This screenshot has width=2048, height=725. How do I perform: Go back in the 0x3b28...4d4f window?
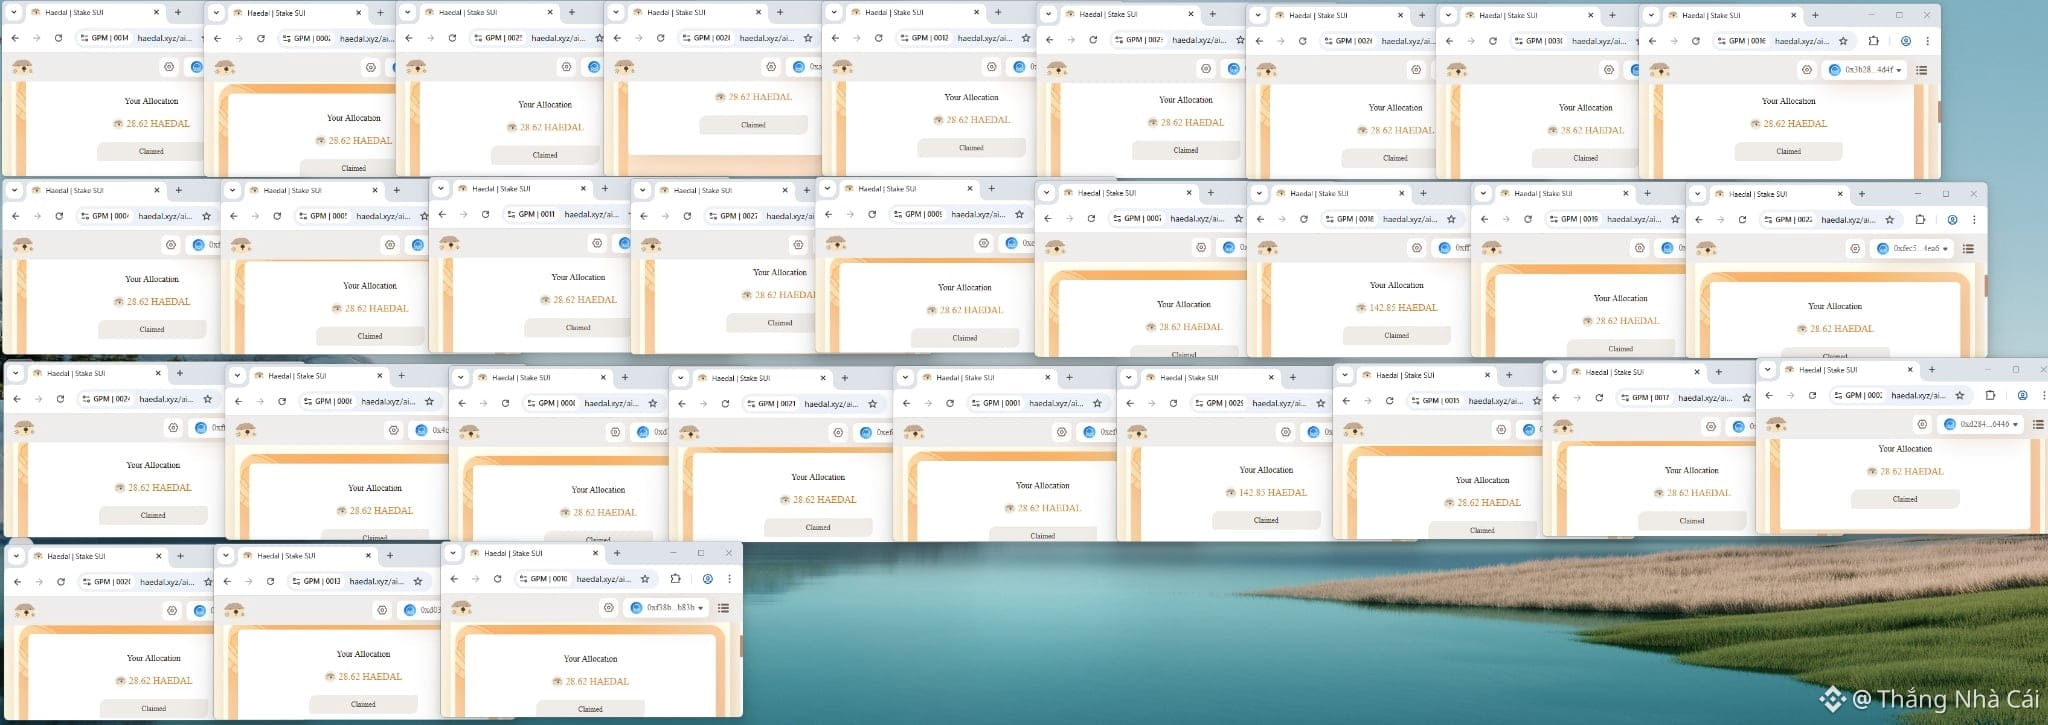tap(1652, 41)
